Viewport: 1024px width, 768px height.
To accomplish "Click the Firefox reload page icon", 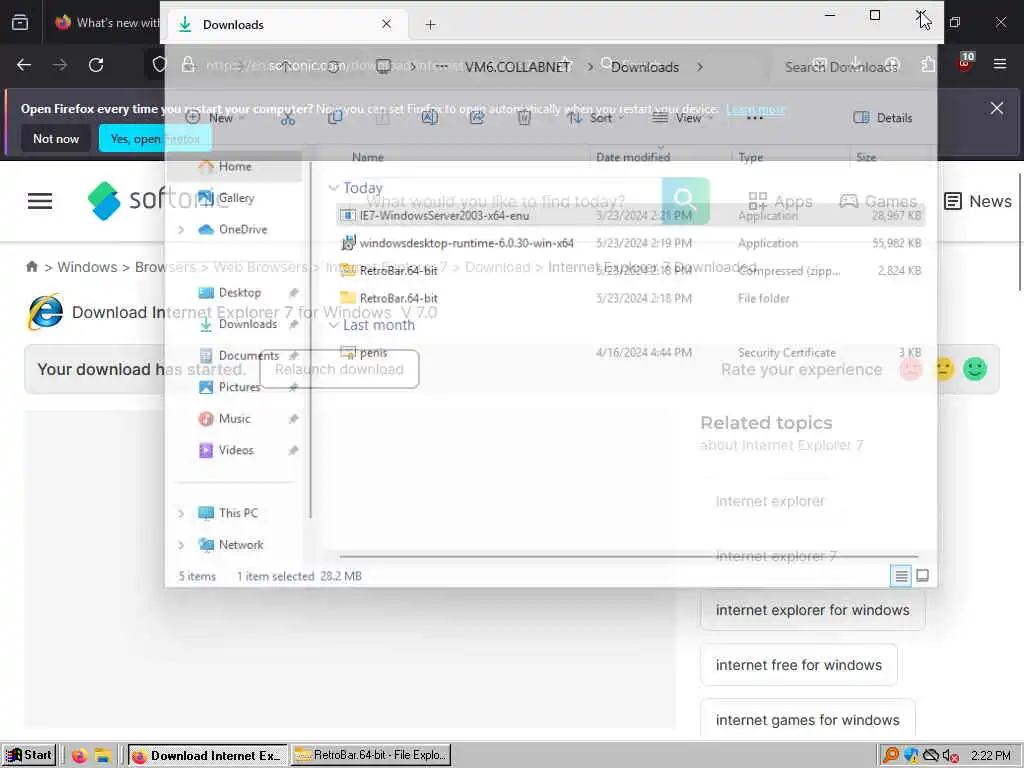I will coord(96,65).
